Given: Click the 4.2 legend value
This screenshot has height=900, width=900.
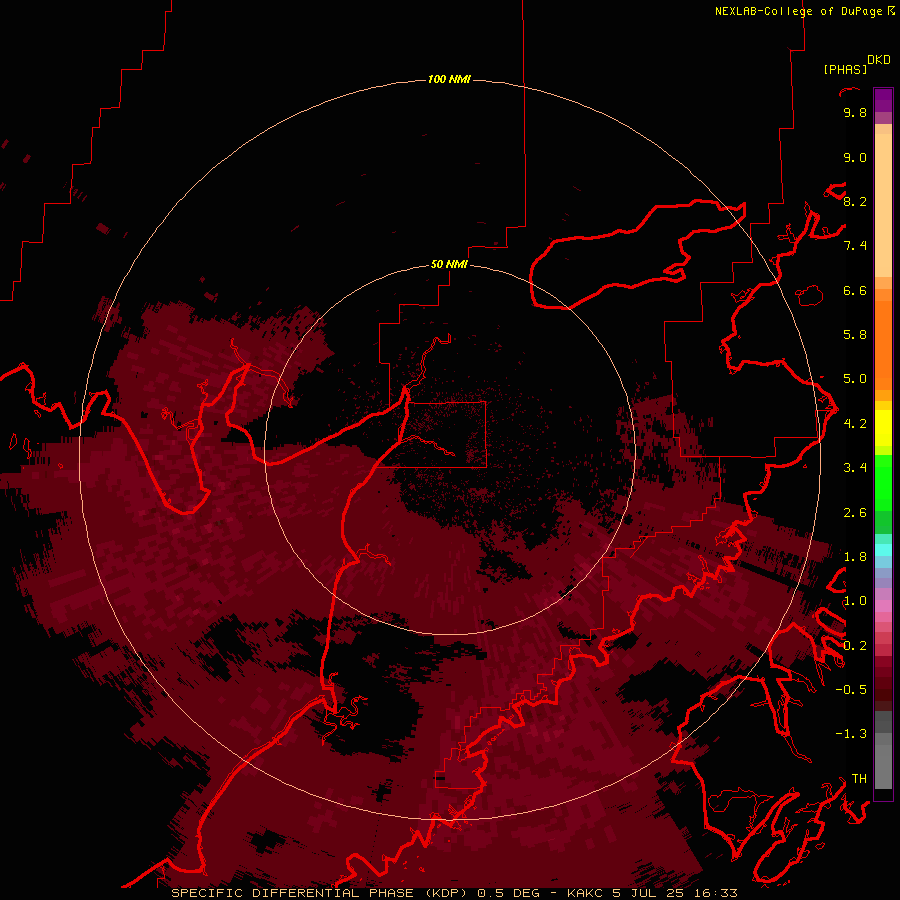Looking at the screenshot, I should coord(855,424).
